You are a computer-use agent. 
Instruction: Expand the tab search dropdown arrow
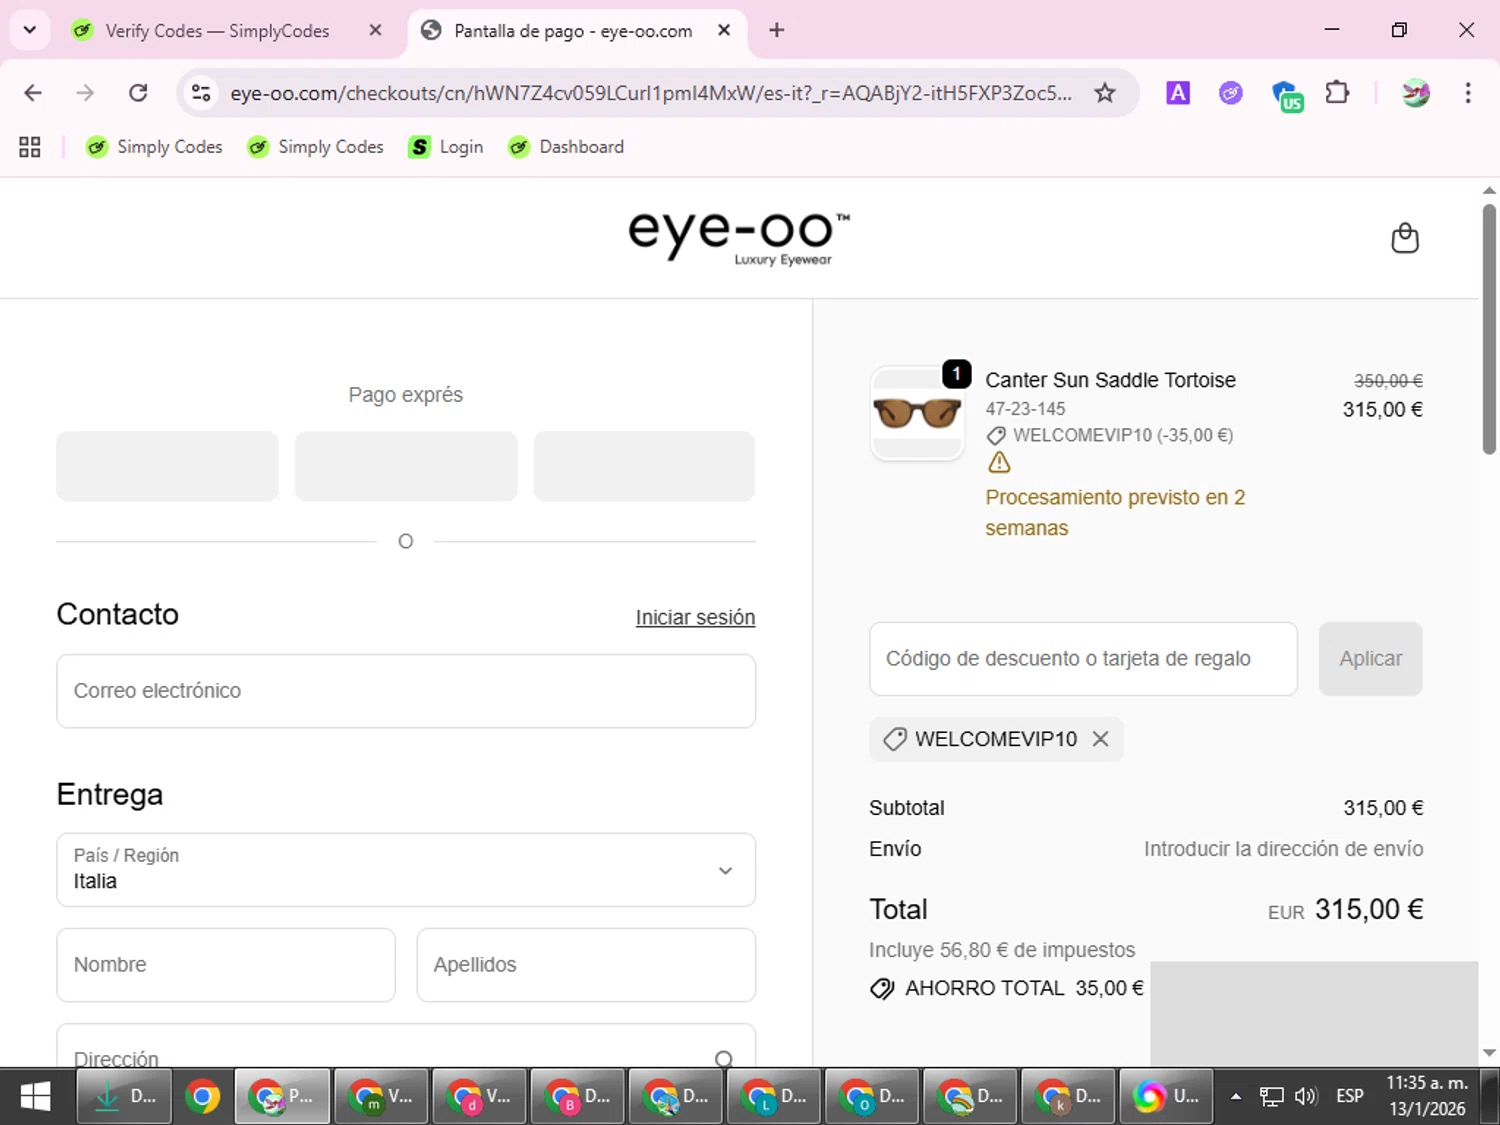(x=30, y=30)
